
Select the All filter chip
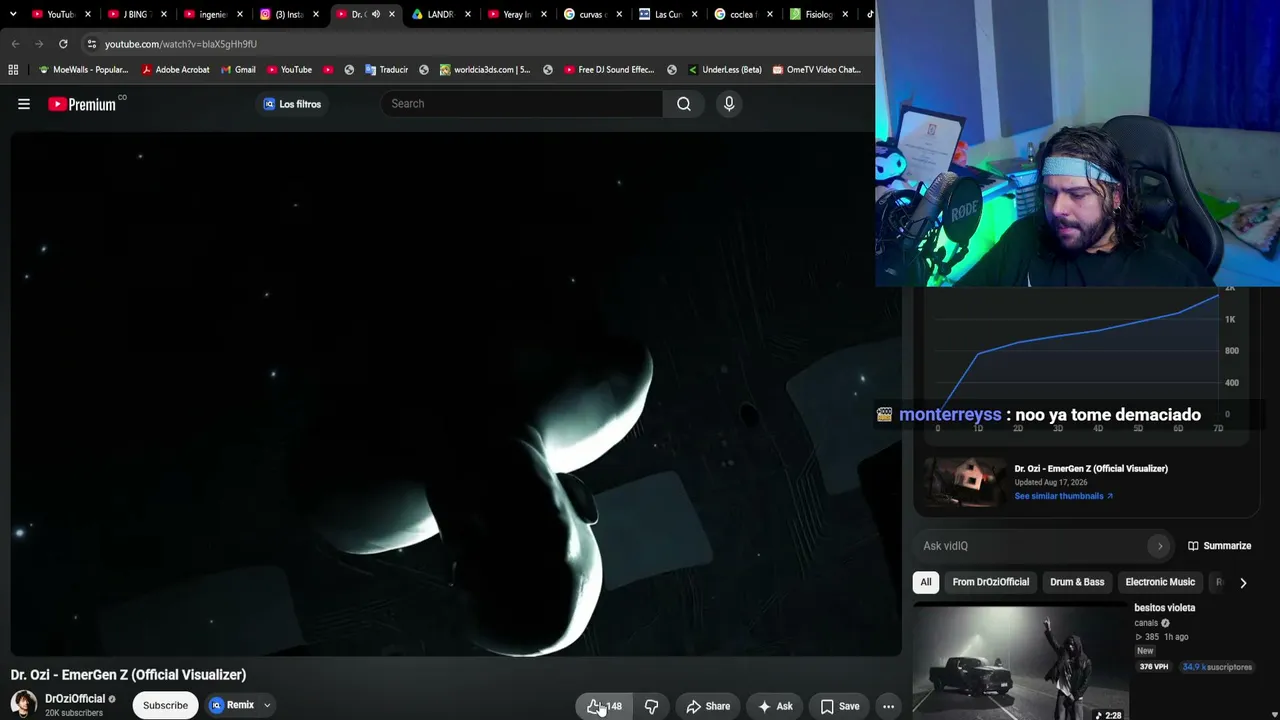click(926, 582)
